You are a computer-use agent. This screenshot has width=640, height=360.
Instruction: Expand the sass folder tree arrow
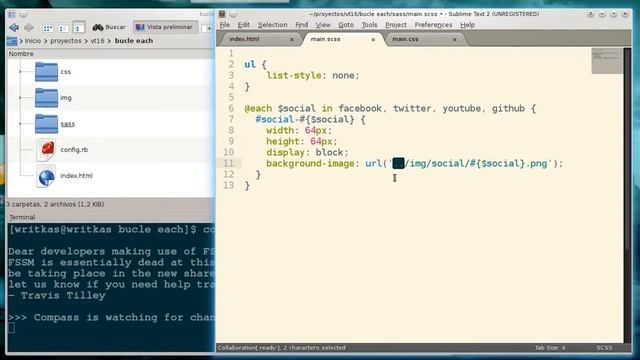[20, 123]
